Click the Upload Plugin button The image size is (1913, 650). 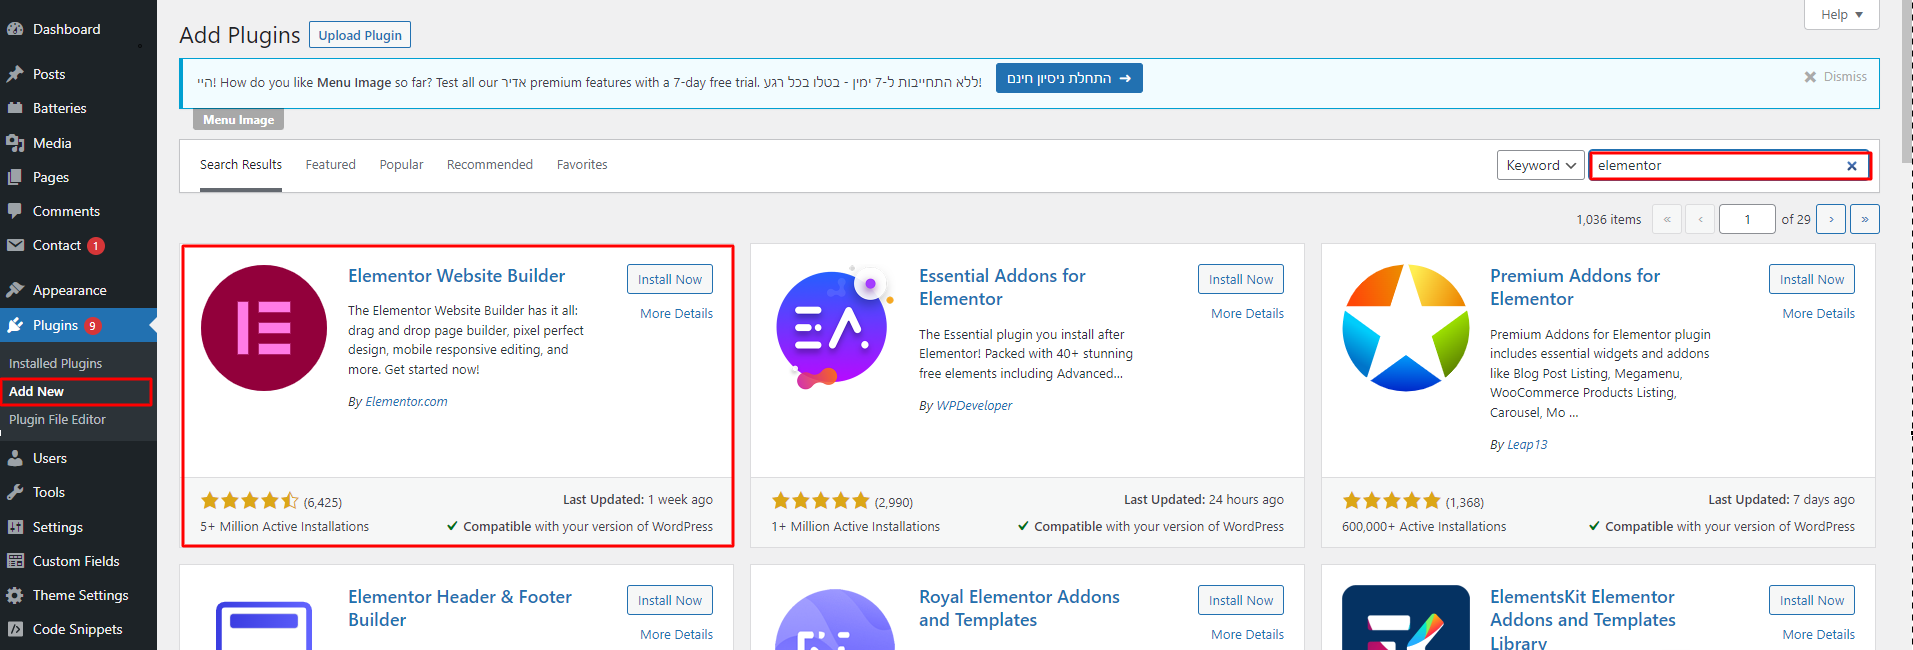[360, 35]
